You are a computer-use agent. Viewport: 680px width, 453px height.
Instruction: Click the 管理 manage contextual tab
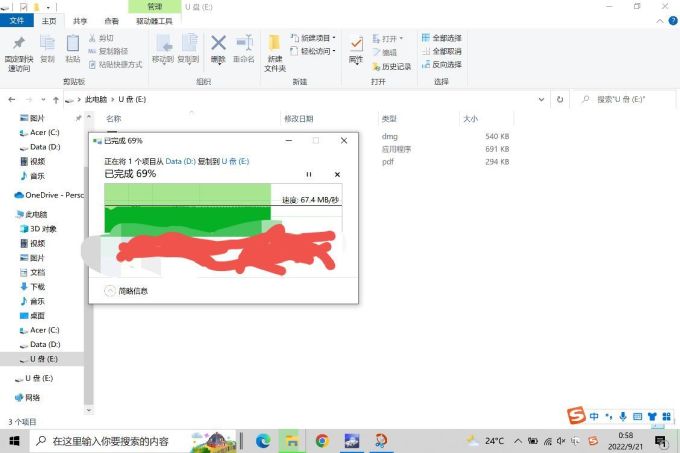[x=155, y=7]
